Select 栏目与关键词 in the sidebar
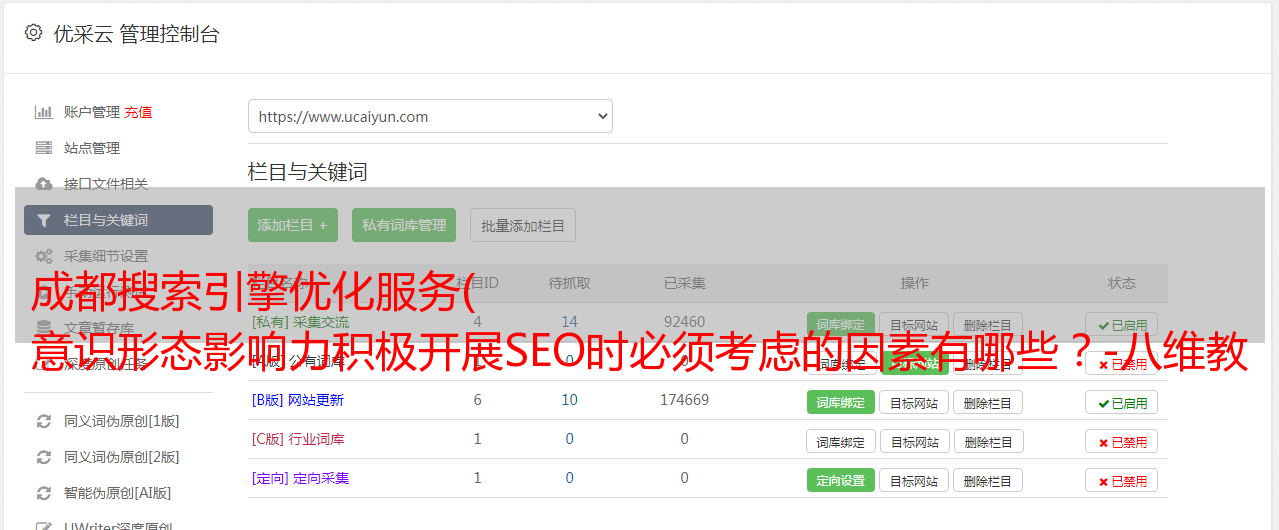 [118, 220]
